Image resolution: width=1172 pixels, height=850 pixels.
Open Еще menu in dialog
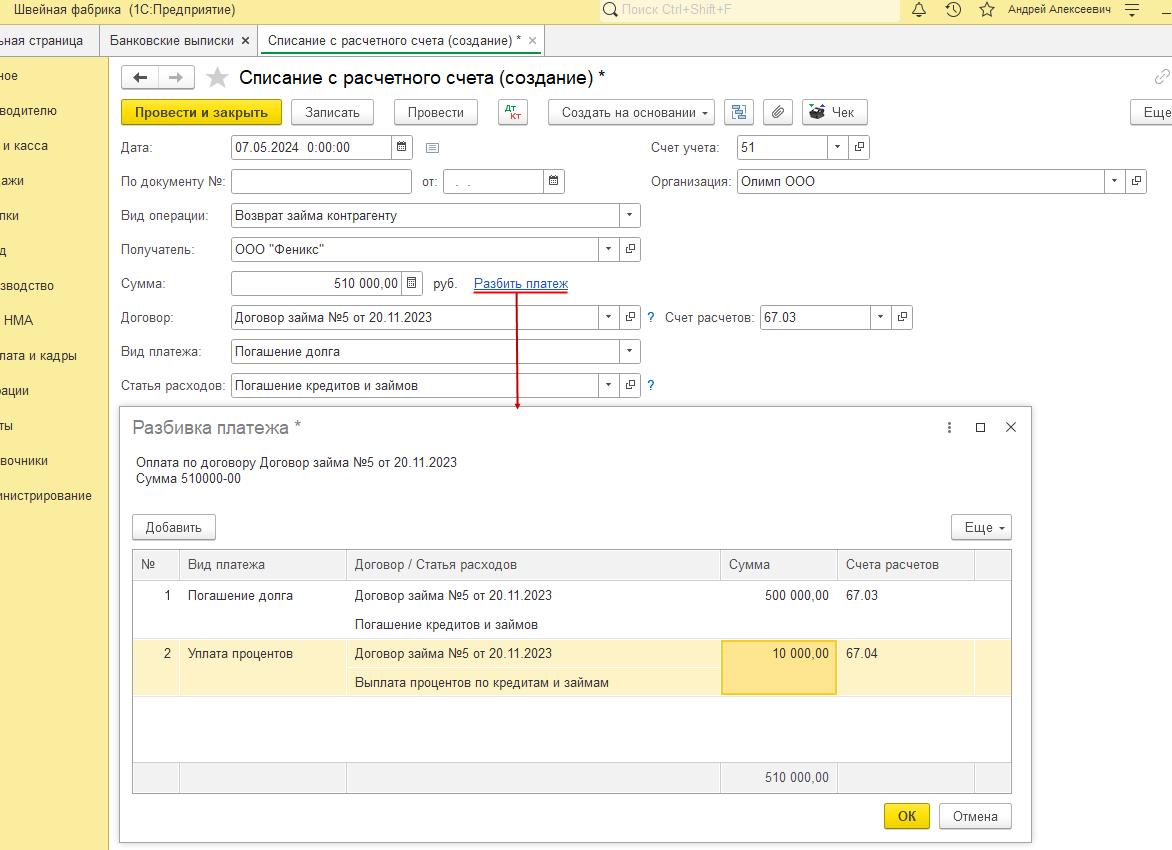[x=981, y=527]
